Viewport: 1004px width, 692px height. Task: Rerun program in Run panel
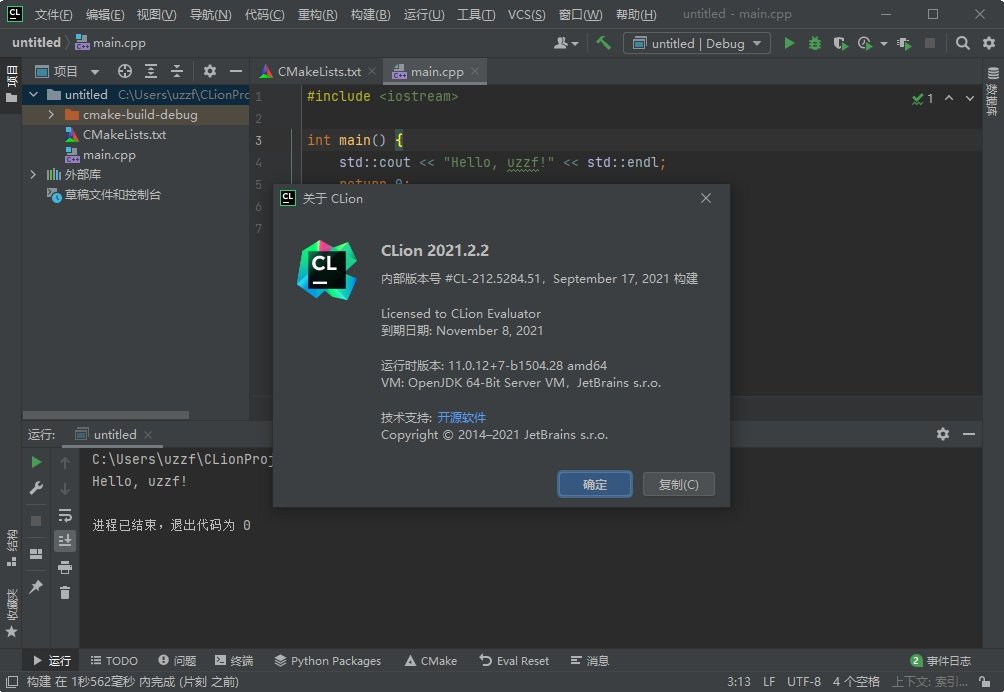[36, 462]
